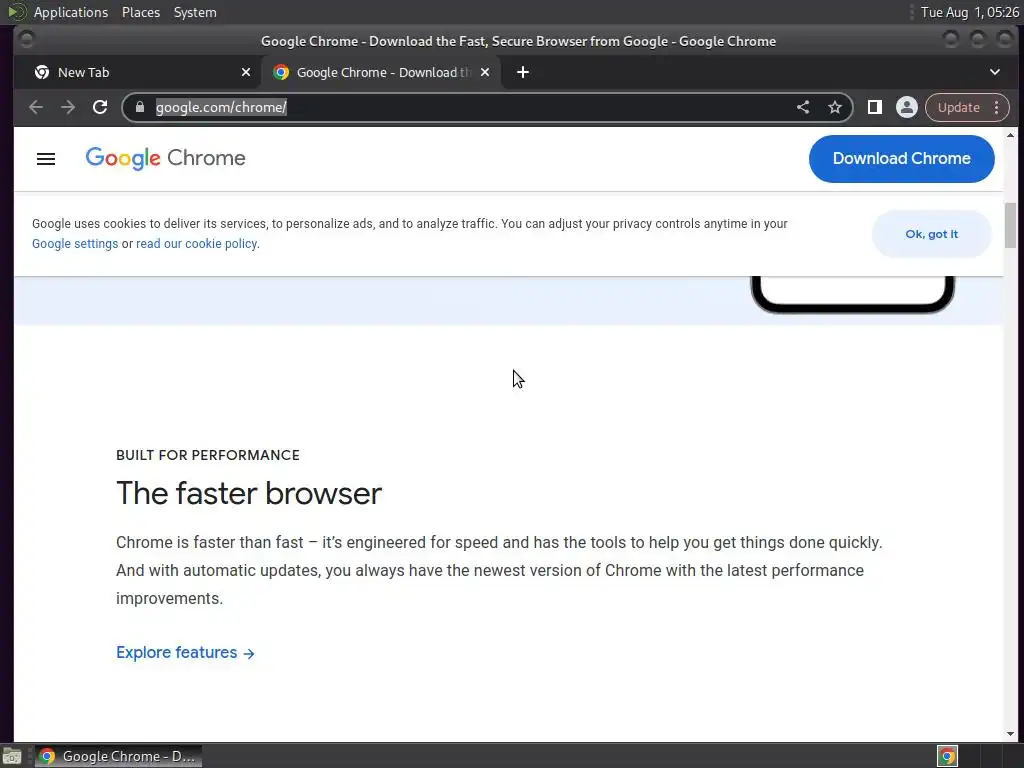
Task: Bookmark this tab with the star icon
Action: pos(835,107)
